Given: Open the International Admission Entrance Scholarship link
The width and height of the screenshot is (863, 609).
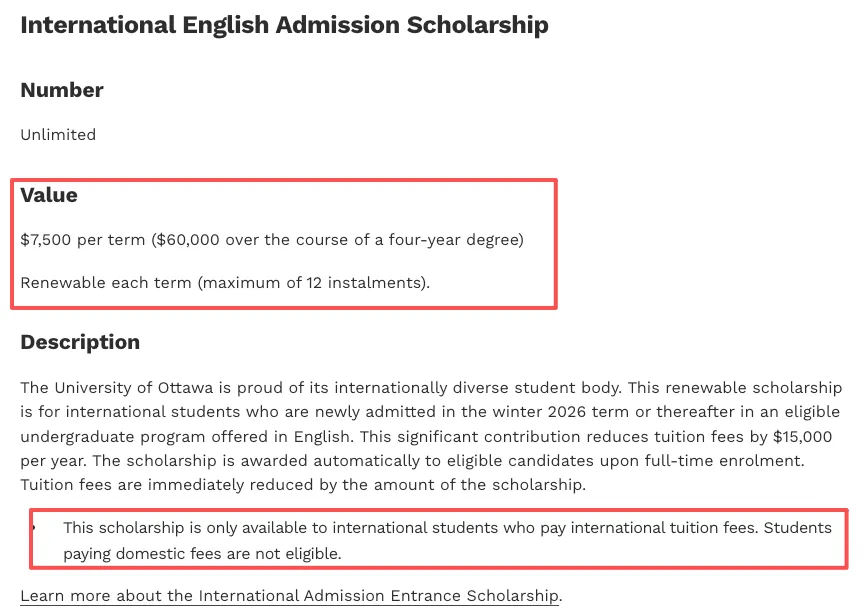Looking at the screenshot, I should point(290,596).
